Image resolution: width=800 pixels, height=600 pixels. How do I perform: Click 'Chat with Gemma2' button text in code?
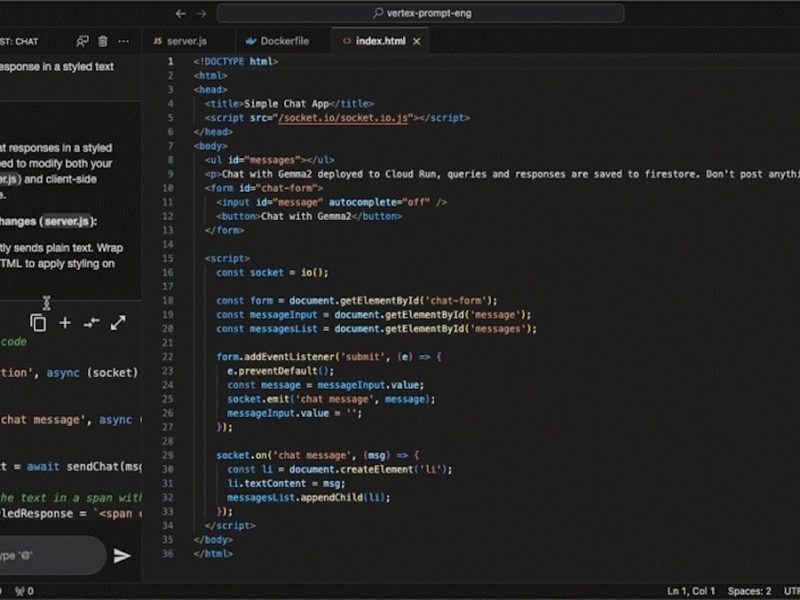pos(306,216)
